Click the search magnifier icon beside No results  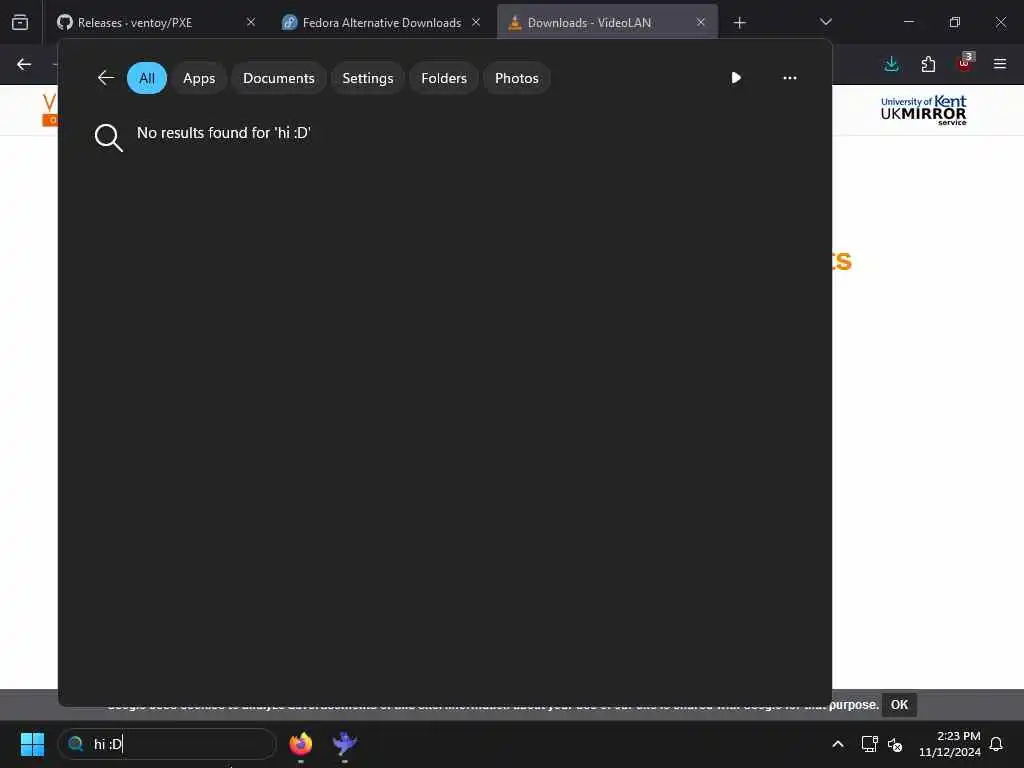108,138
